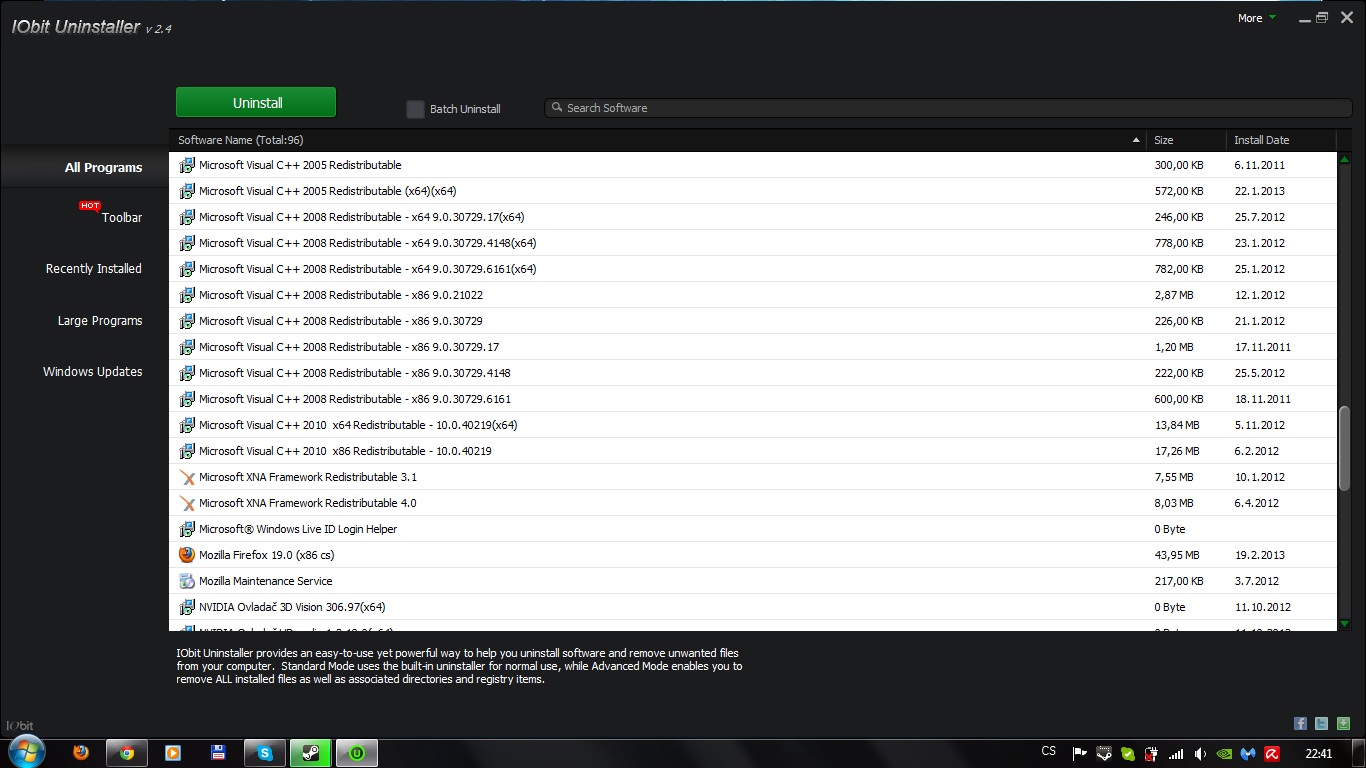Open the More dropdown menu
The width and height of the screenshot is (1366, 768).
pos(1256,18)
